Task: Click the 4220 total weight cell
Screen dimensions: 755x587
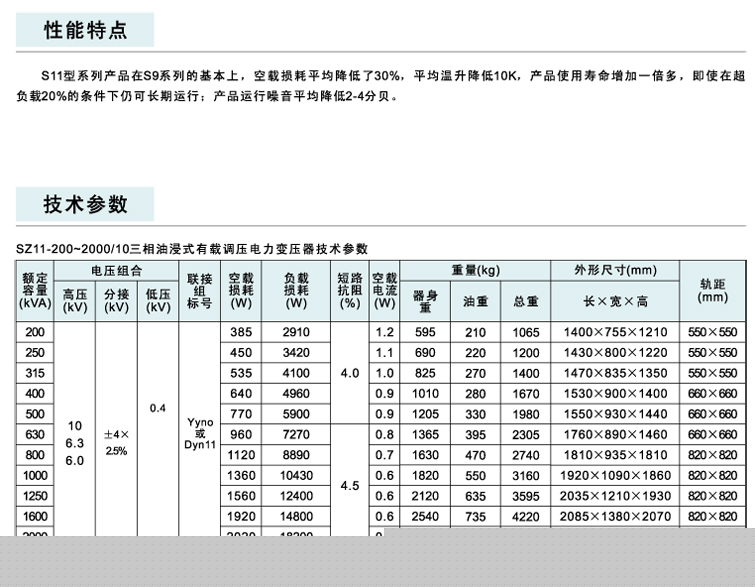Action: [x=526, y=517]
